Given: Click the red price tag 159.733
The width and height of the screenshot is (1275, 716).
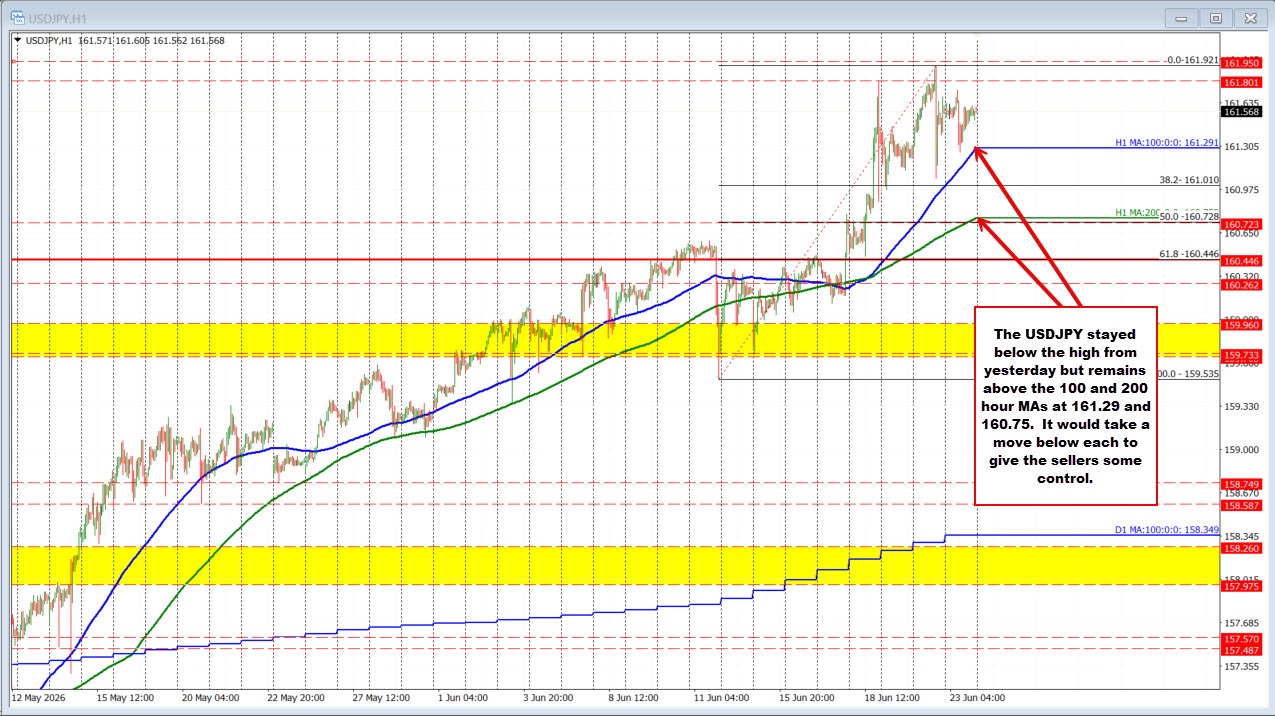Looking at the screenshot, I should 1243,354.
